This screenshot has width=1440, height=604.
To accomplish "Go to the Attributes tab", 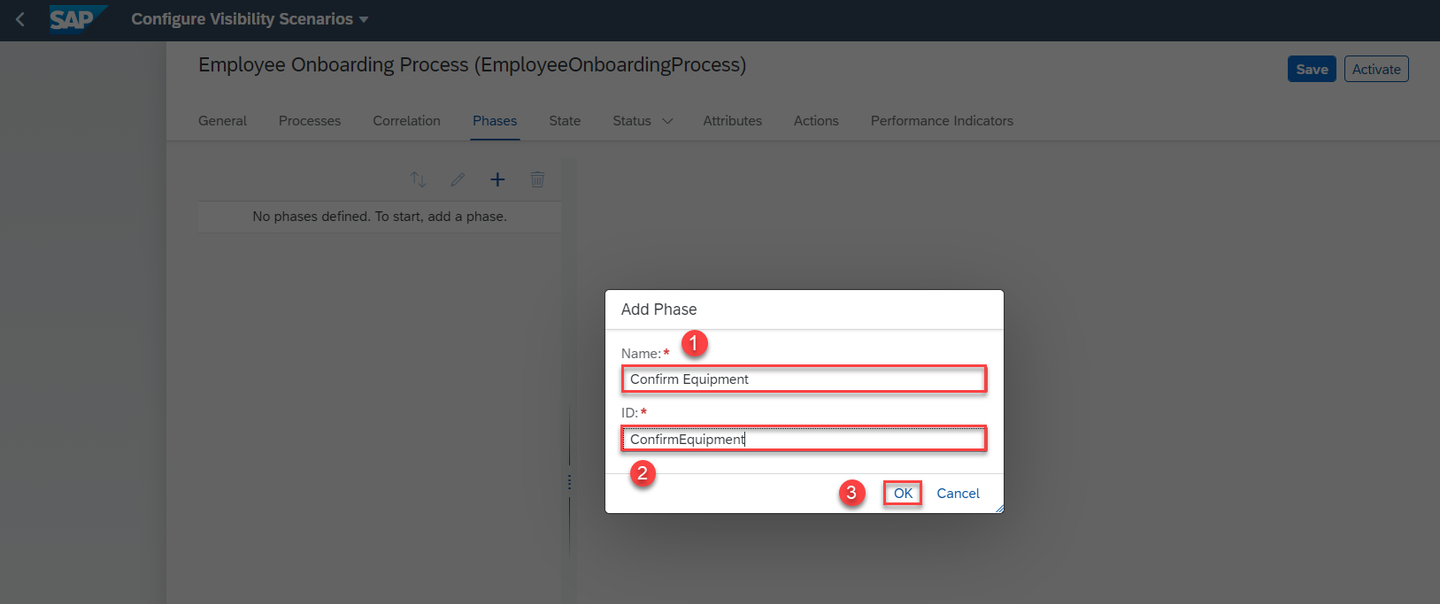I will click(x=732, y=121).
